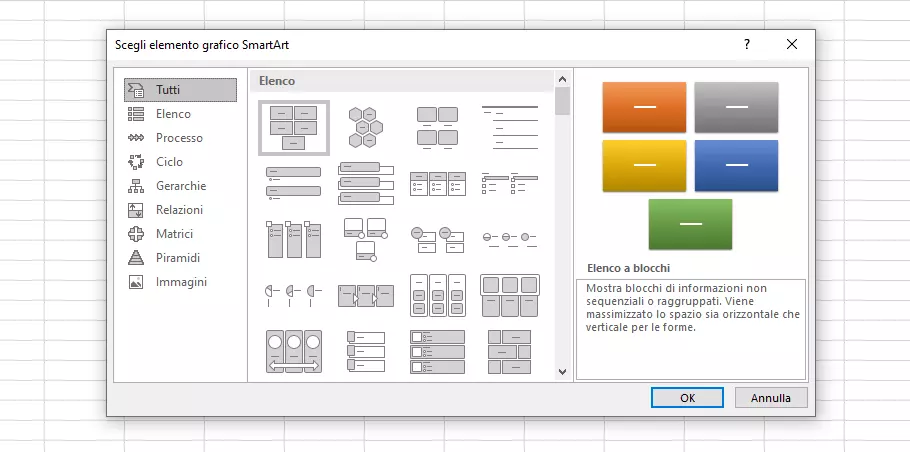The height and width of the screenshot is (452, 910).
Task: Select the Lined List layout thumbnail
Action: [510, 128]
